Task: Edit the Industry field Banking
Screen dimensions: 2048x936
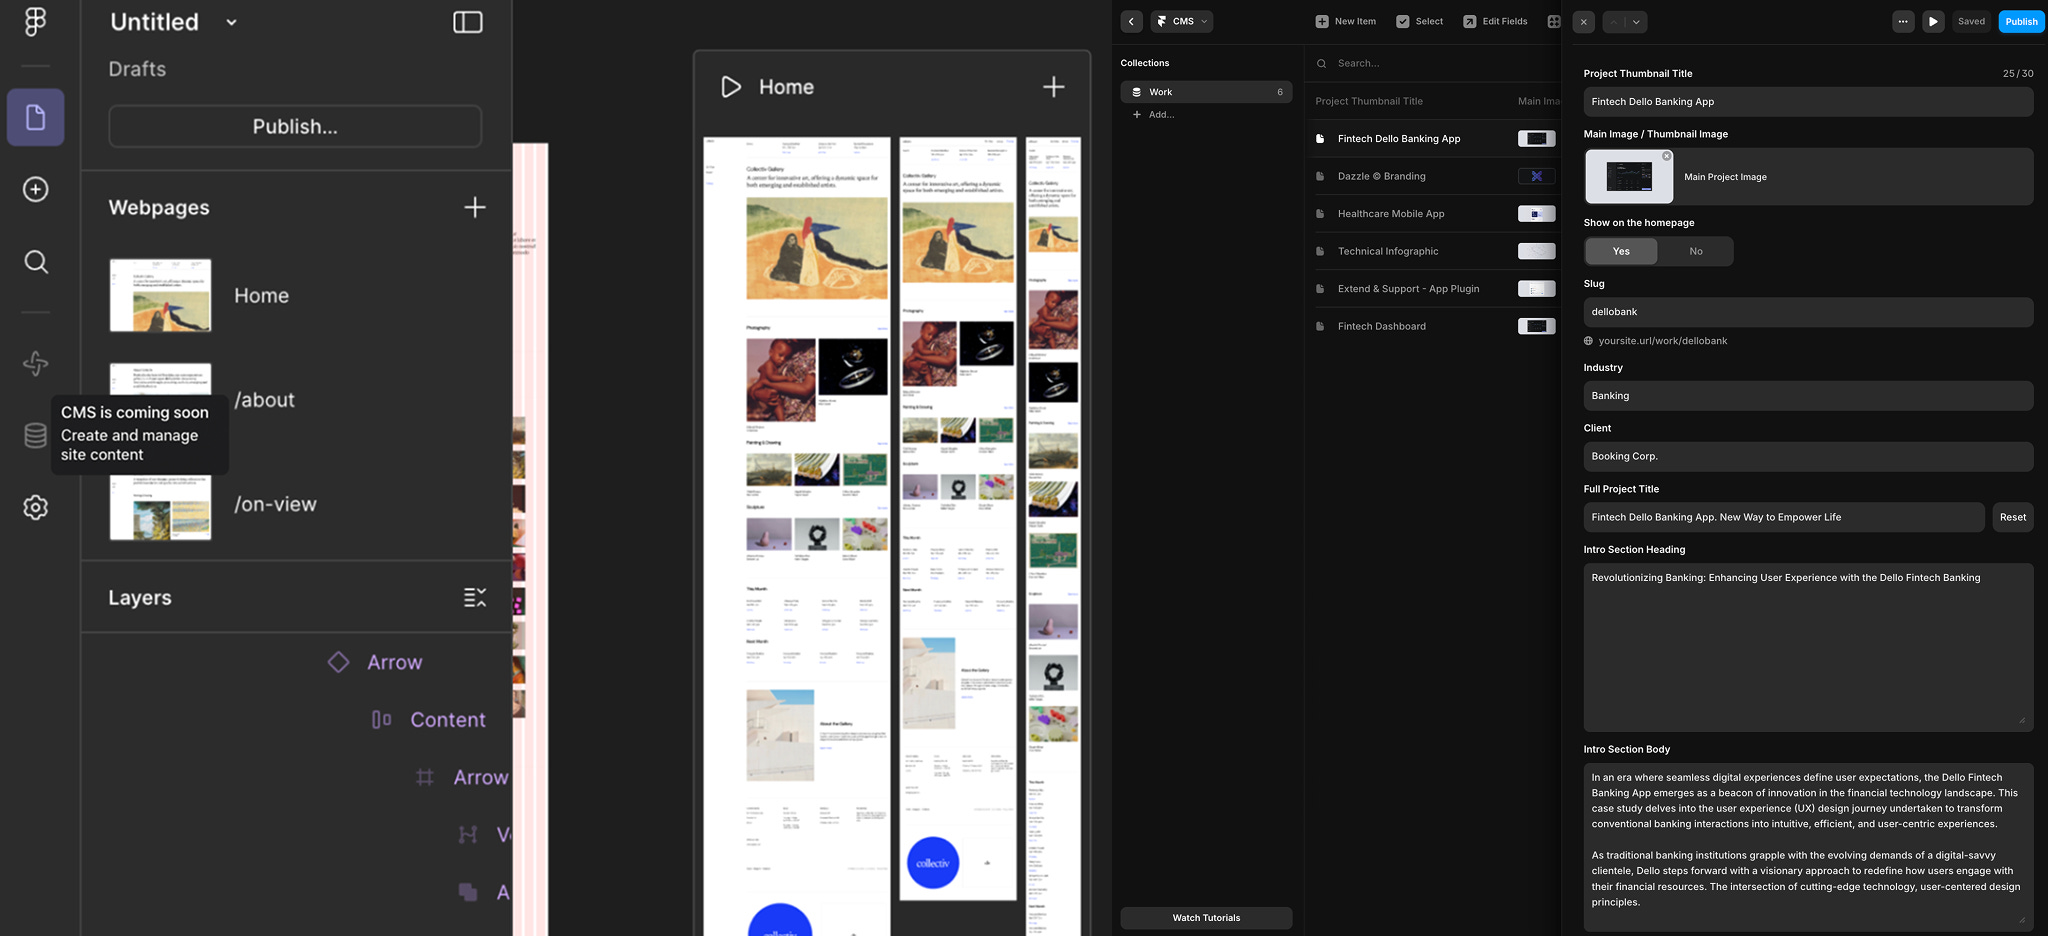Action: coord(1808,396)
